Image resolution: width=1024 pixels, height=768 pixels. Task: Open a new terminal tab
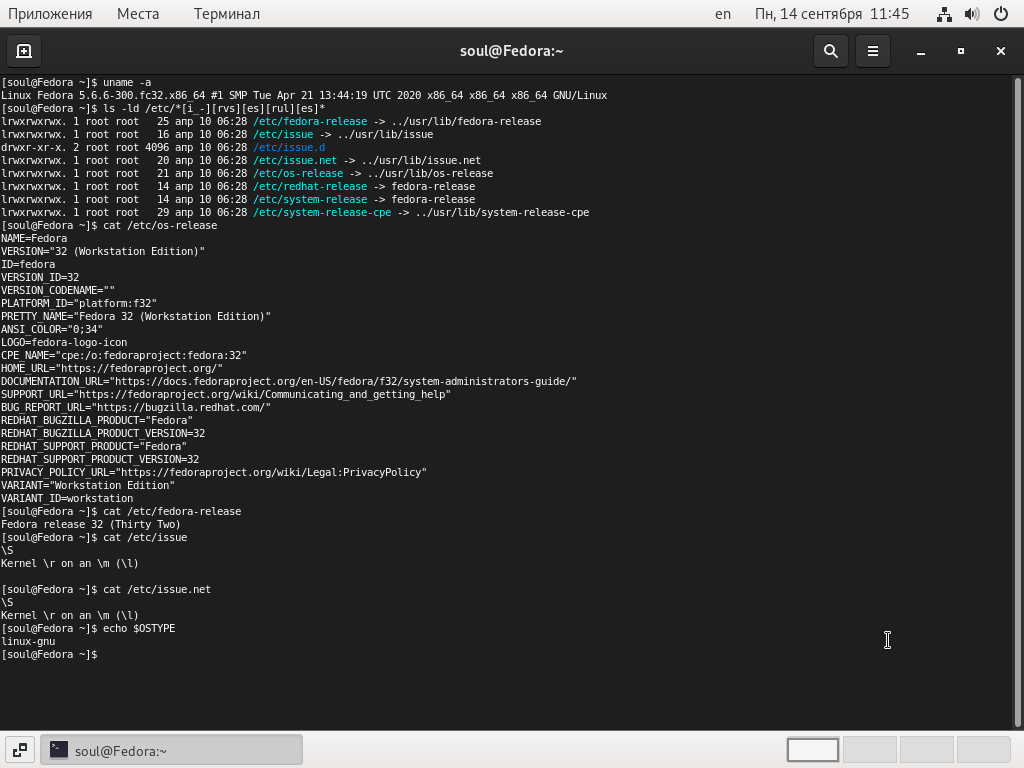(24, 51)
